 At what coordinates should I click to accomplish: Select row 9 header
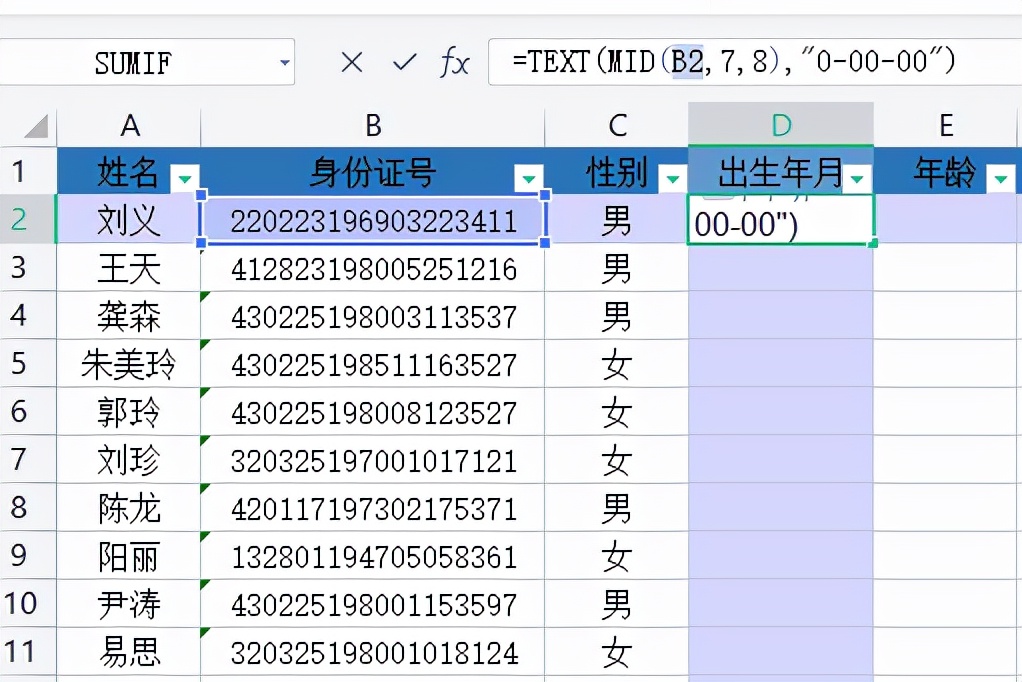(28, 556)
